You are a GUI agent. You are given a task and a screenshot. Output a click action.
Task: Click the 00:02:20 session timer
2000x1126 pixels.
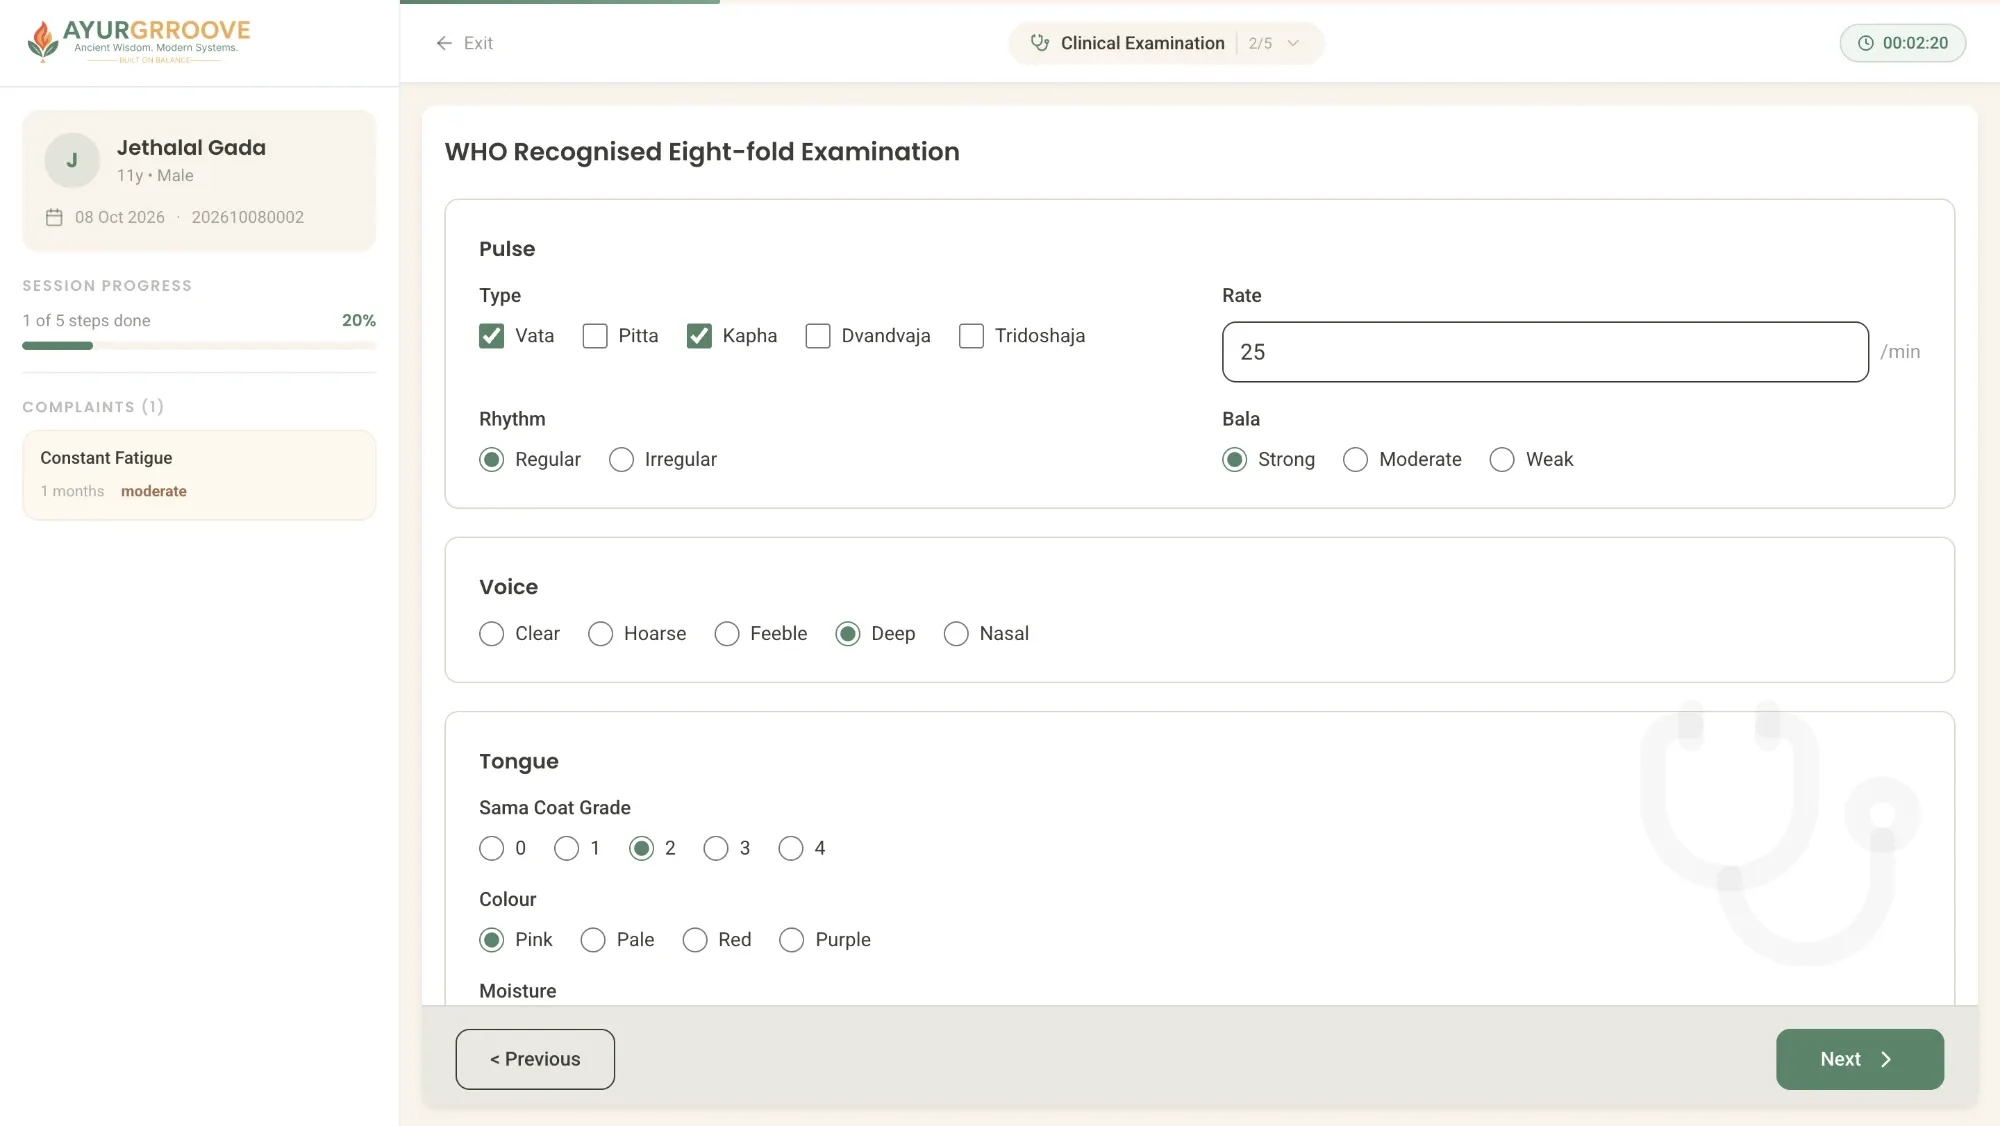tap(1903, 43)
